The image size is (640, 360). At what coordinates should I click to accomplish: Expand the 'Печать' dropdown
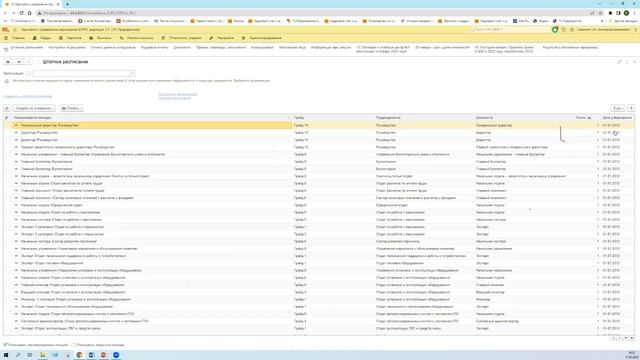click(x=71, y=108)
